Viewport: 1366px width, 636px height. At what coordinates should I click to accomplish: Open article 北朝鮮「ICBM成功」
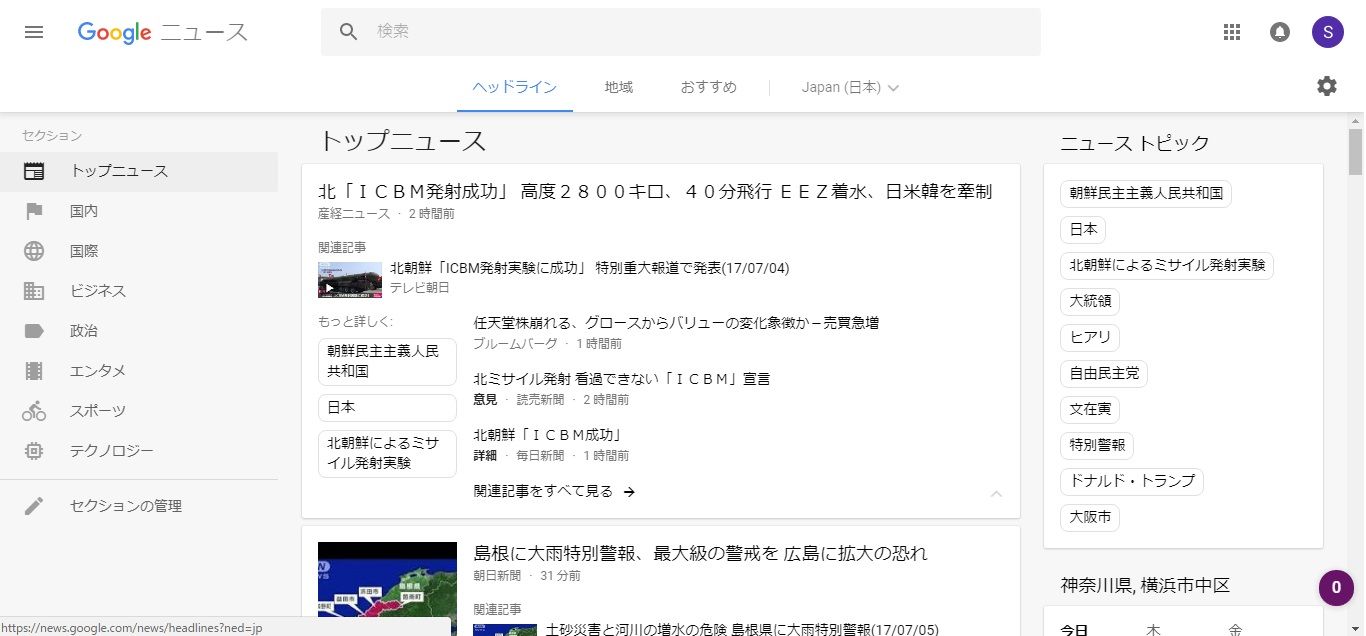pos(549,435)
